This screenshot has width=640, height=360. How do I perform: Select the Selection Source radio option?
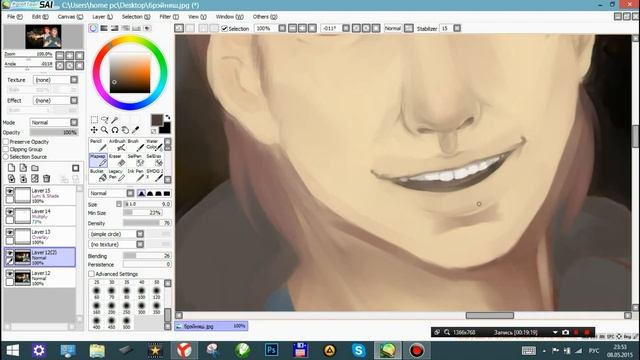(6, 156)
